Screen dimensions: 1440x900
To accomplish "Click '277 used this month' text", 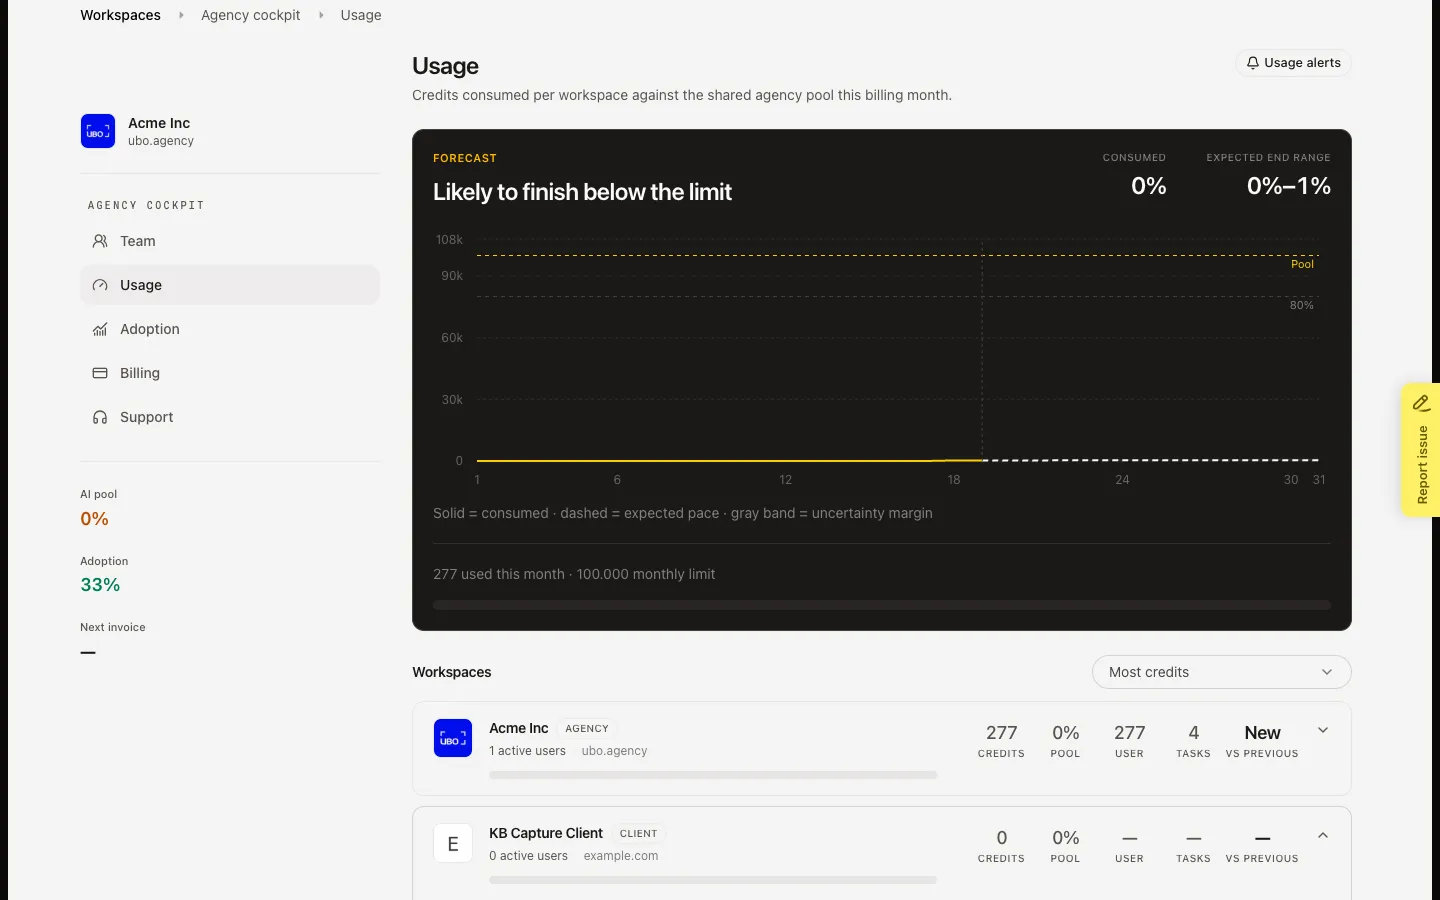I will click(499, 574).
